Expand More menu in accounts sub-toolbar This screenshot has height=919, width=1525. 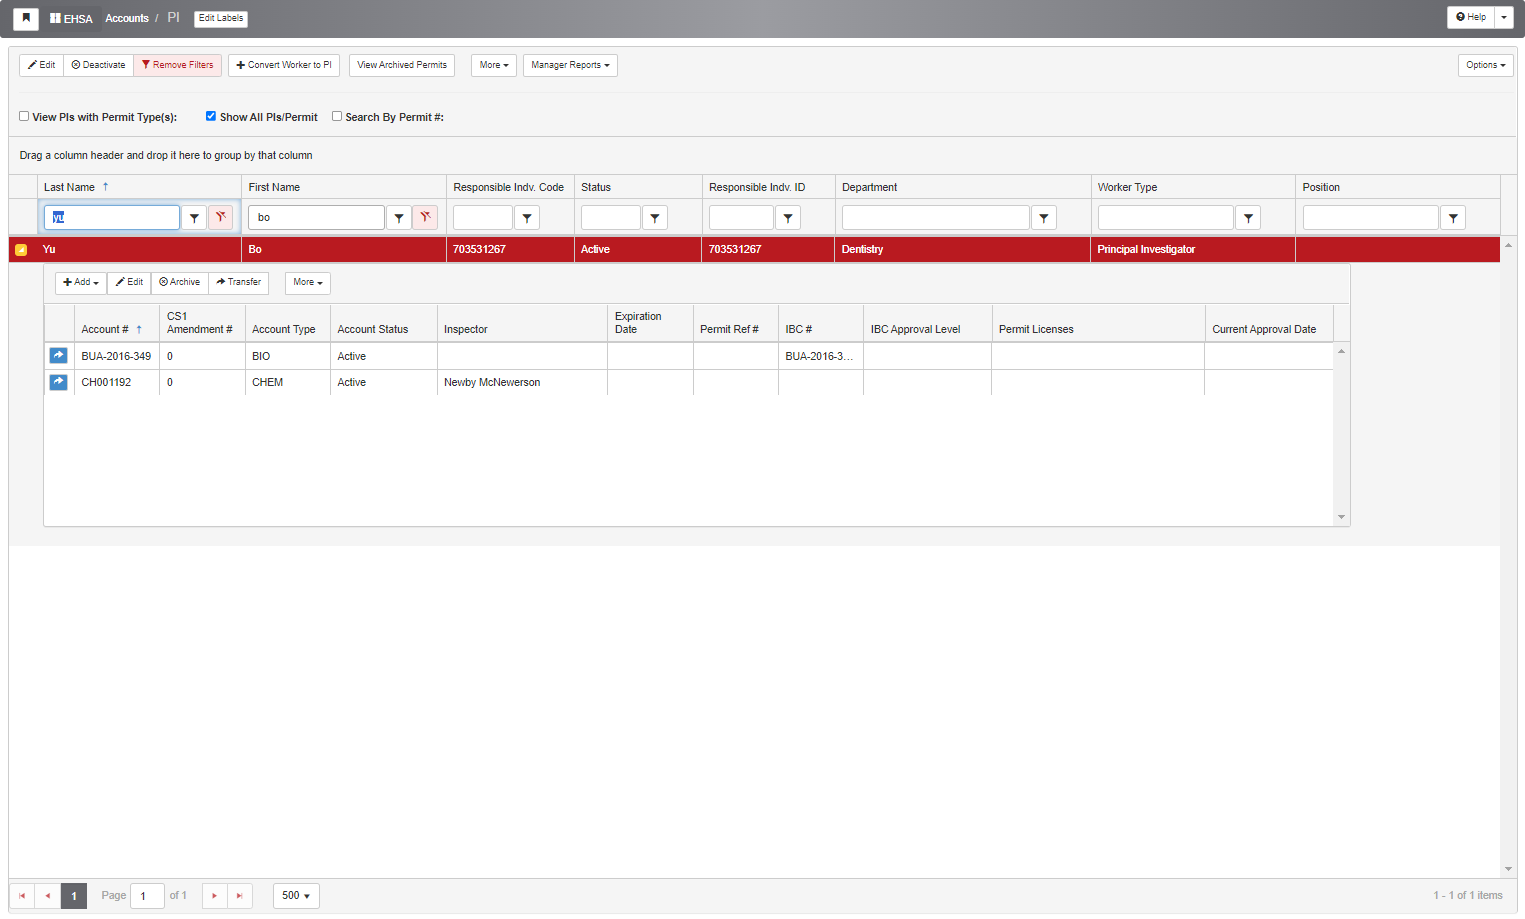[x=308, y=282]
